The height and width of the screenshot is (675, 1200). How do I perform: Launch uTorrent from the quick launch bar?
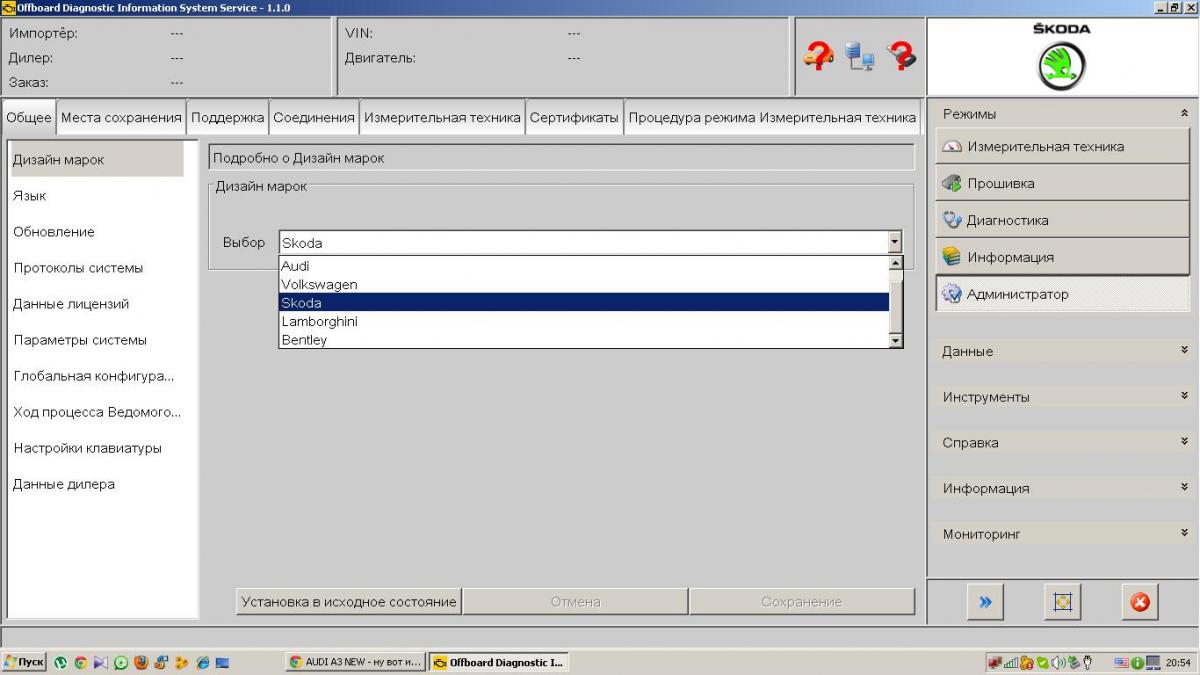pos(61,662)
